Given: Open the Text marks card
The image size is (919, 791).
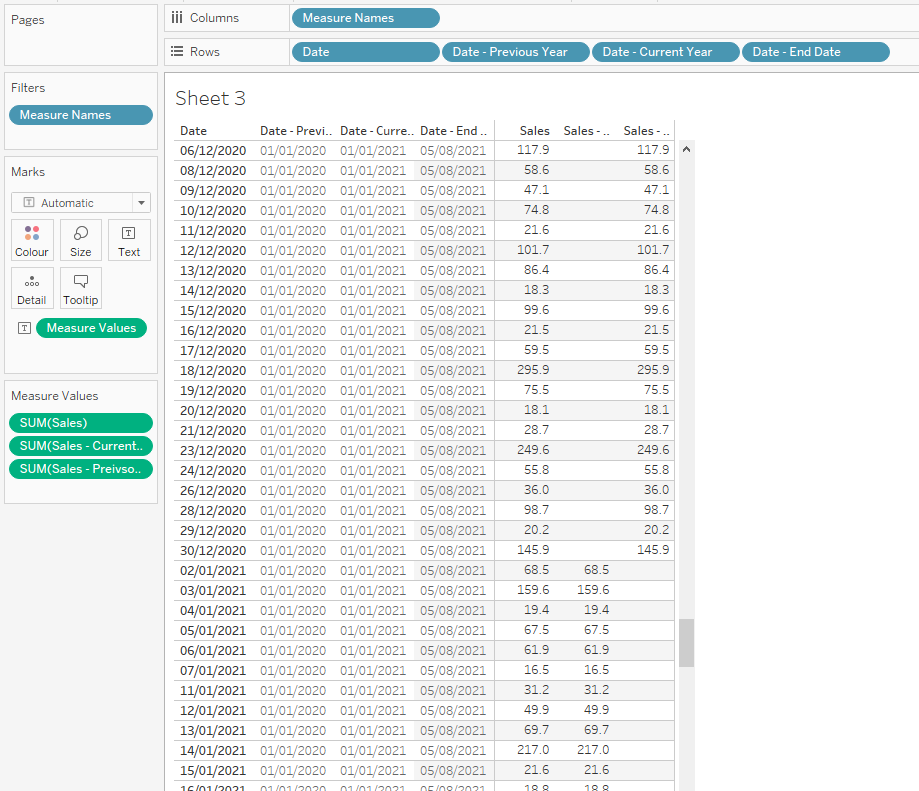Looking at the screenshot, I should point(129,240).
